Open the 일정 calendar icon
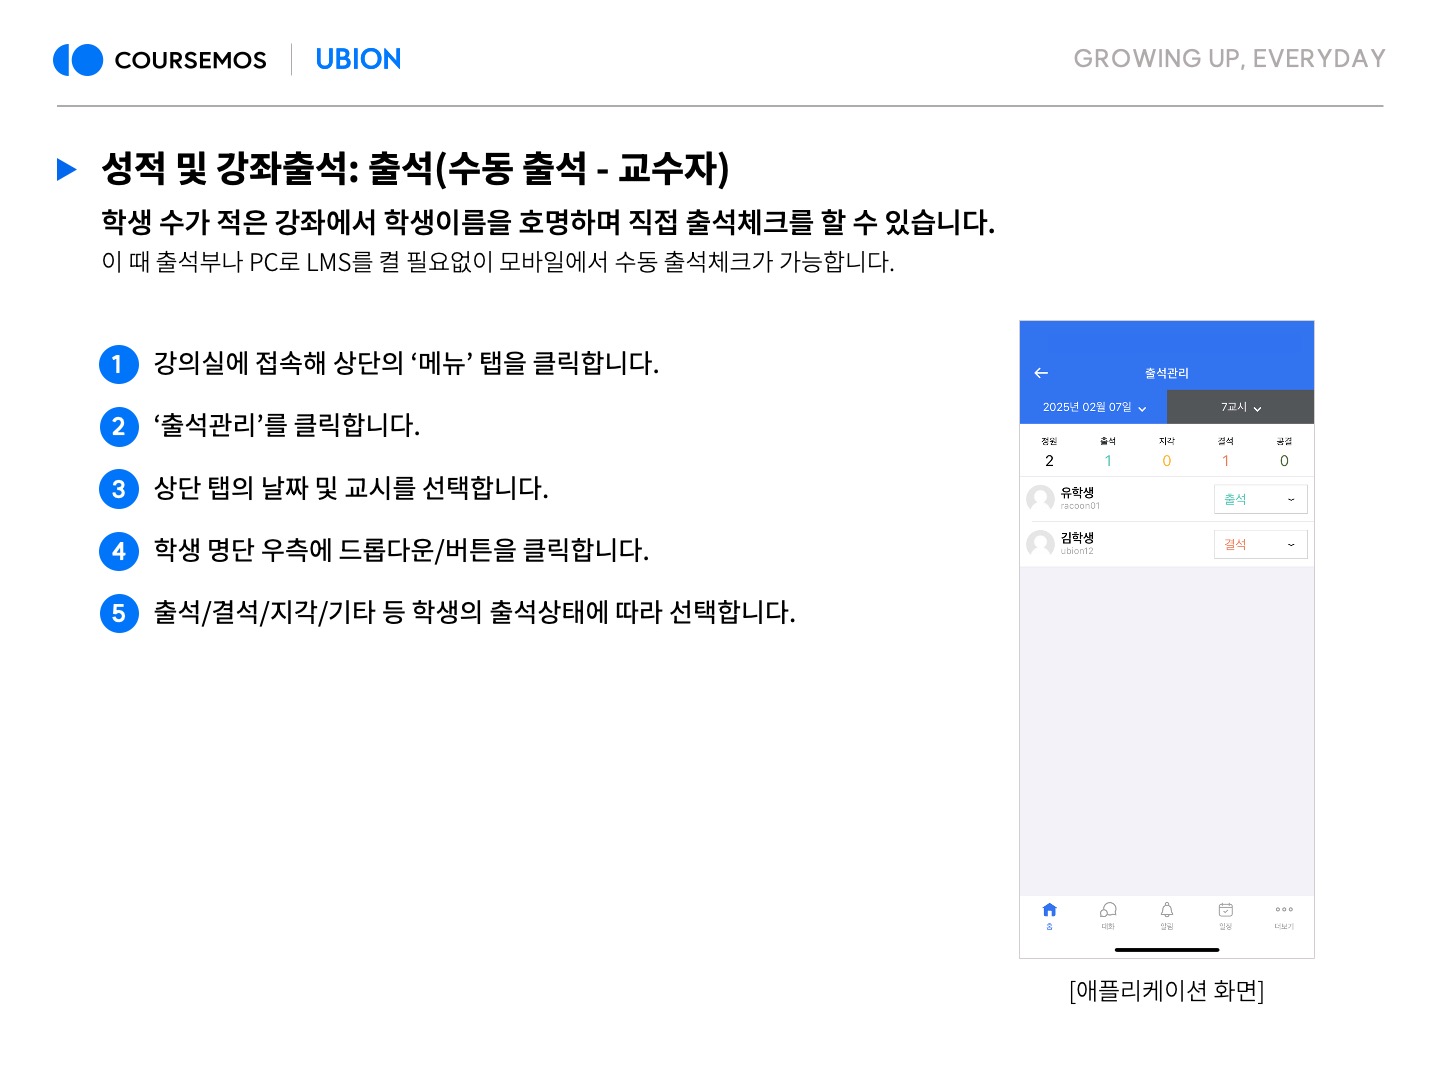 [x=1225, y=911]
